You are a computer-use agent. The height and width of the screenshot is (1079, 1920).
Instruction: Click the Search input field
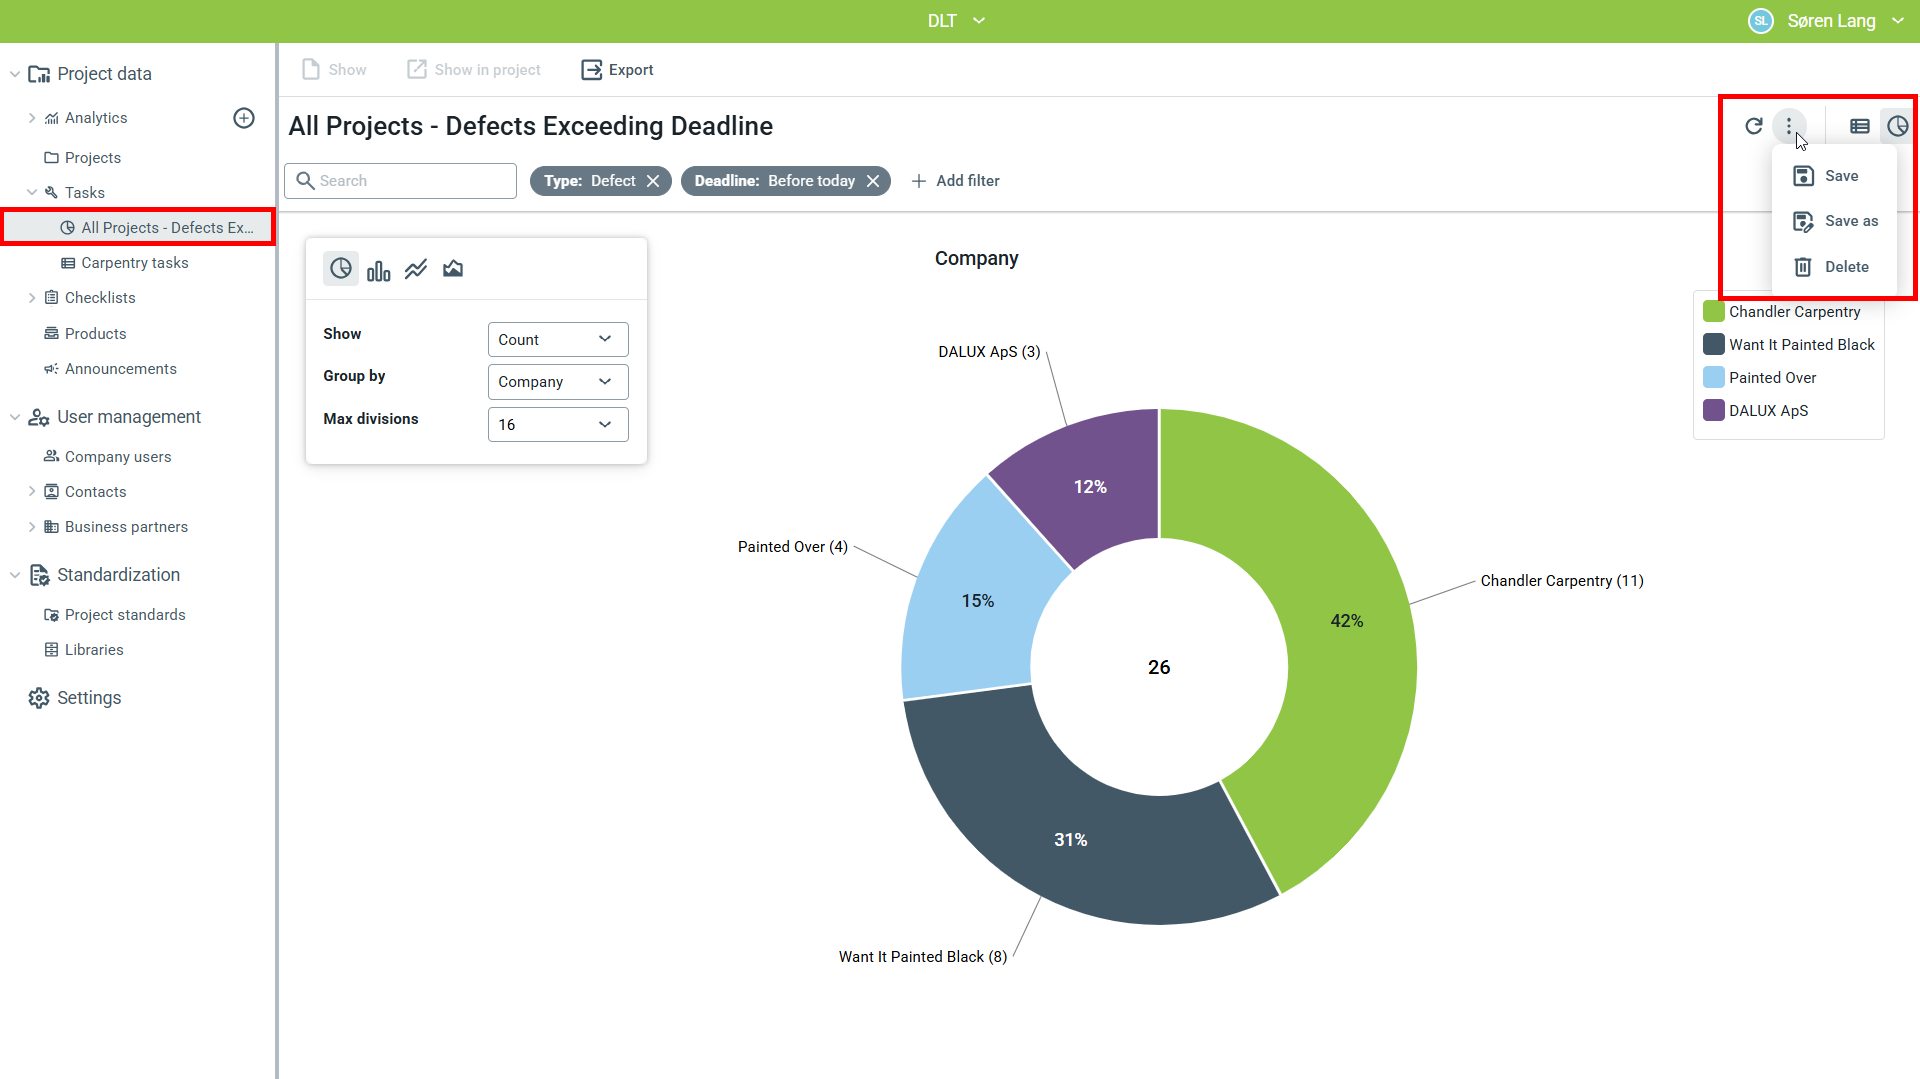pyautogui.click(x=412, y=181)
